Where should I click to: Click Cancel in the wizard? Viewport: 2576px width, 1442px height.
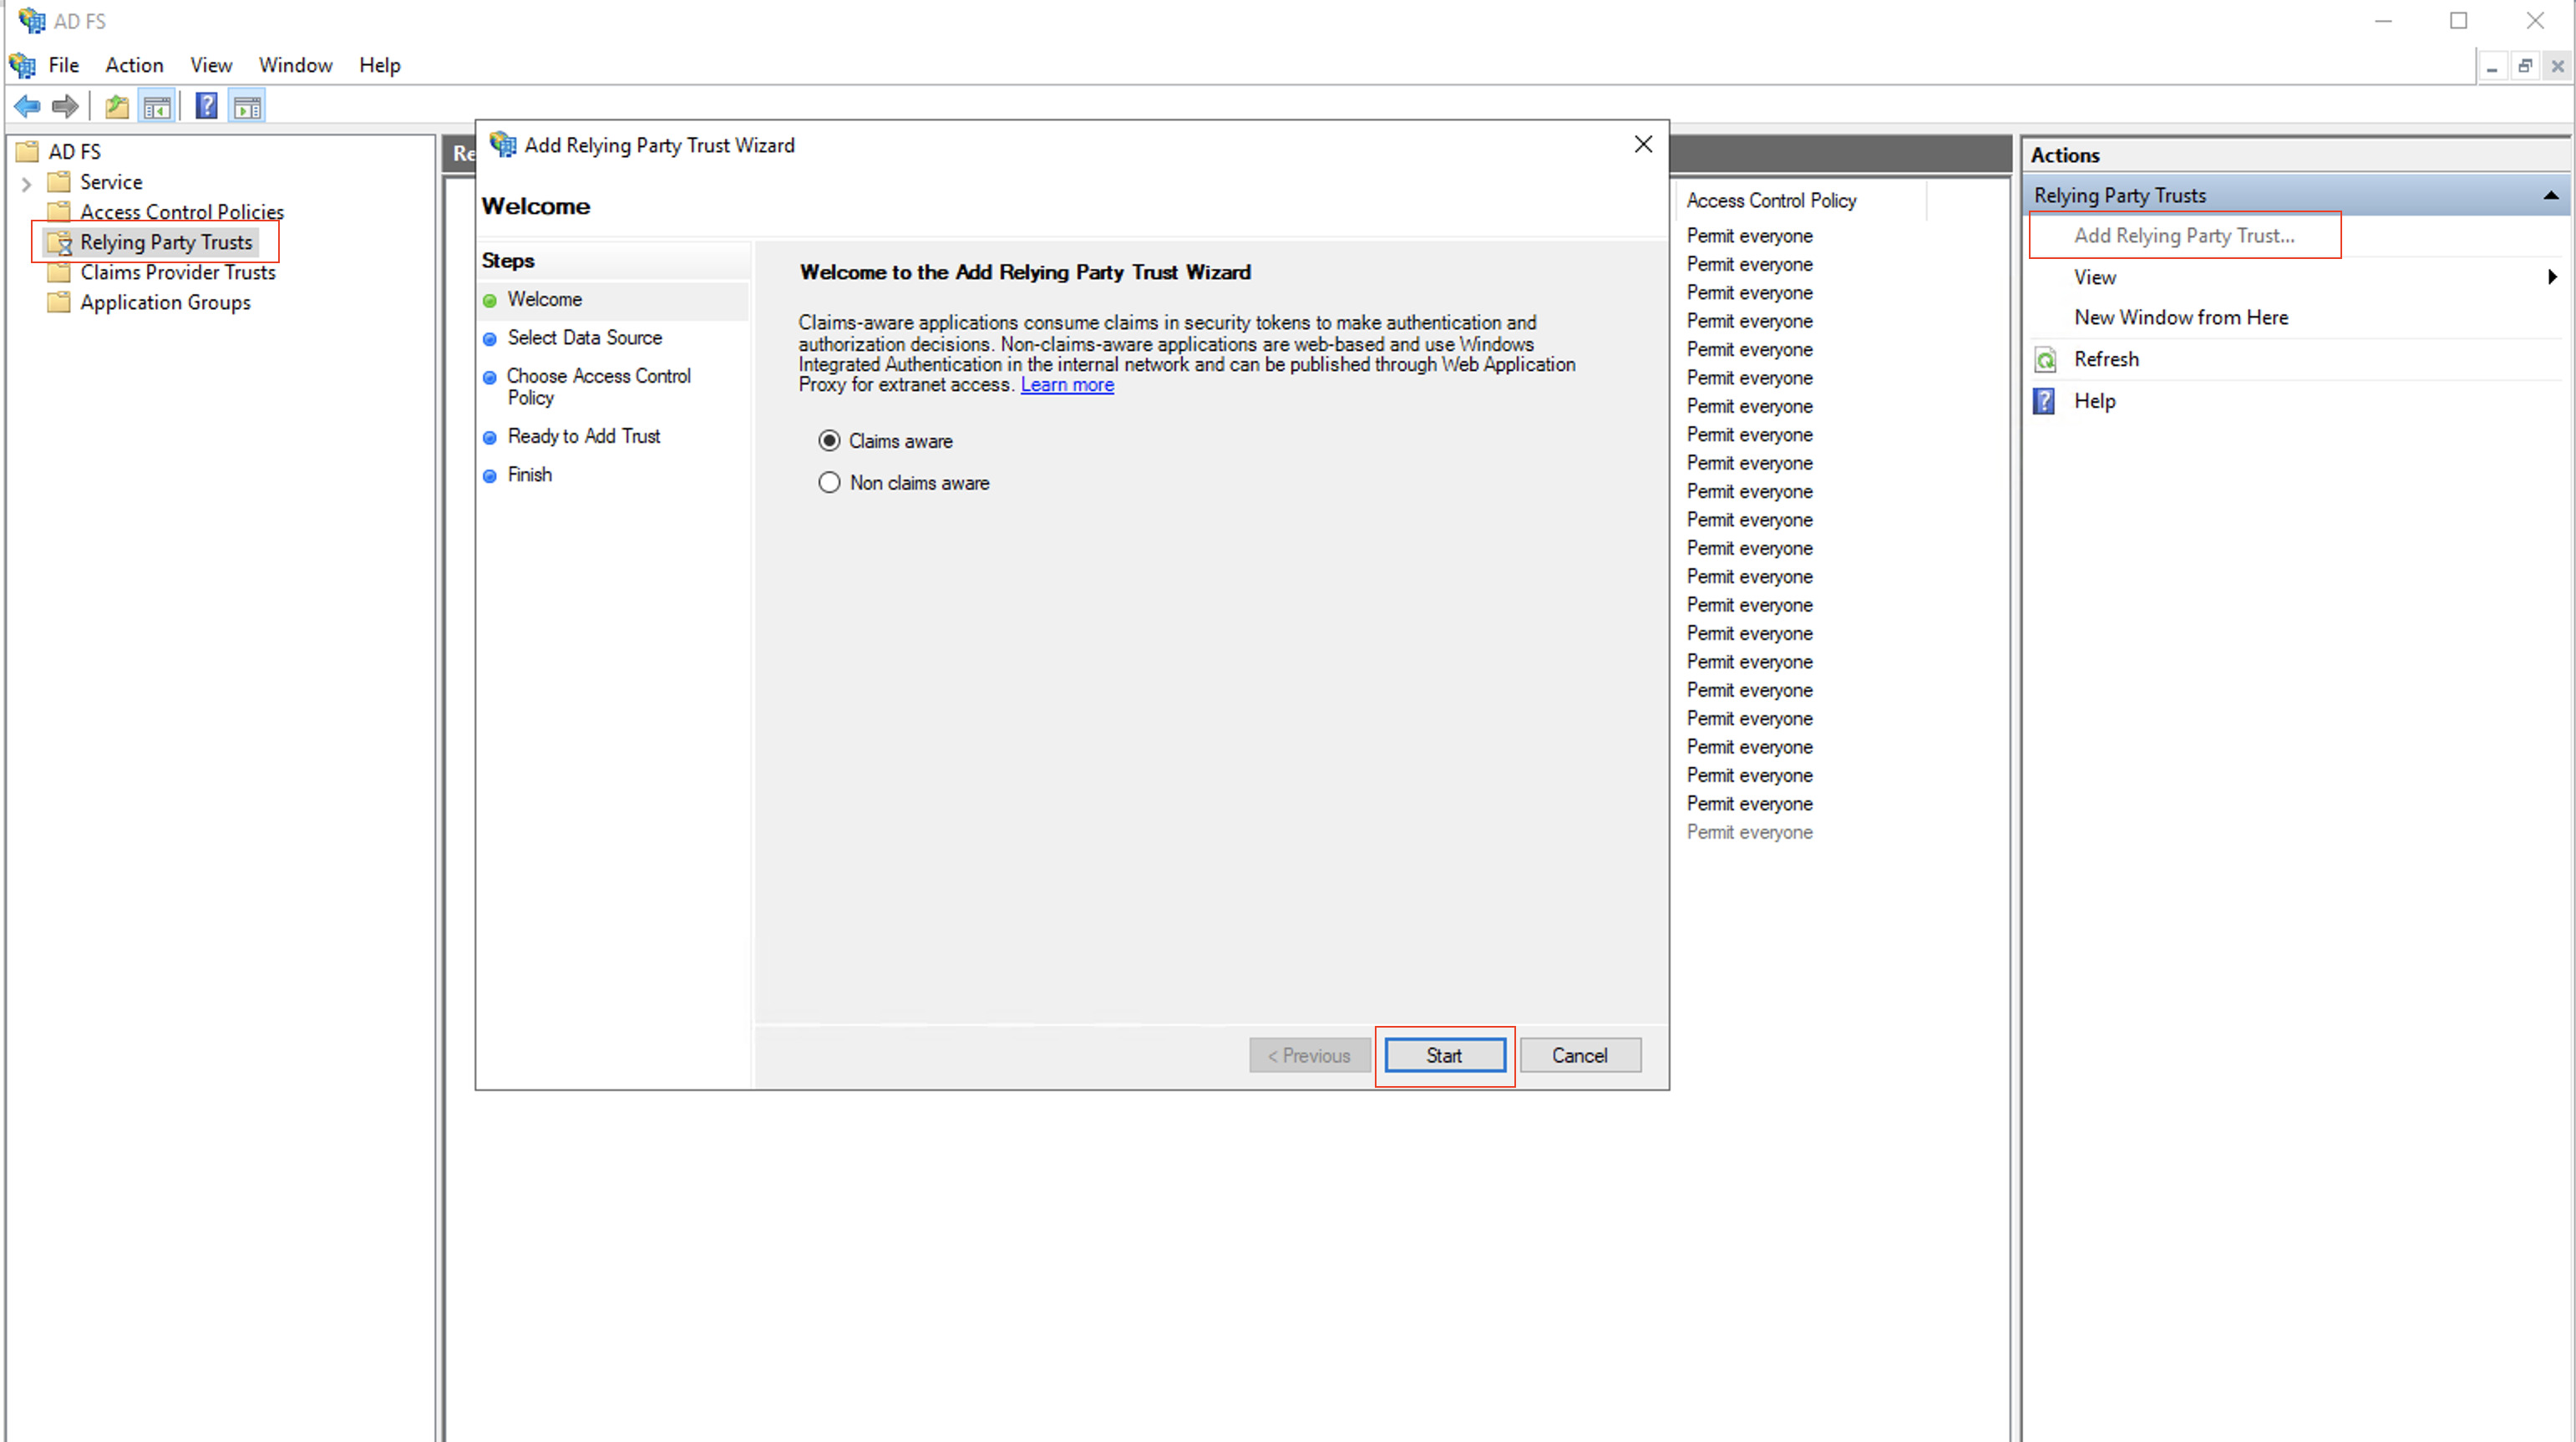[x=1580, y=1055]
